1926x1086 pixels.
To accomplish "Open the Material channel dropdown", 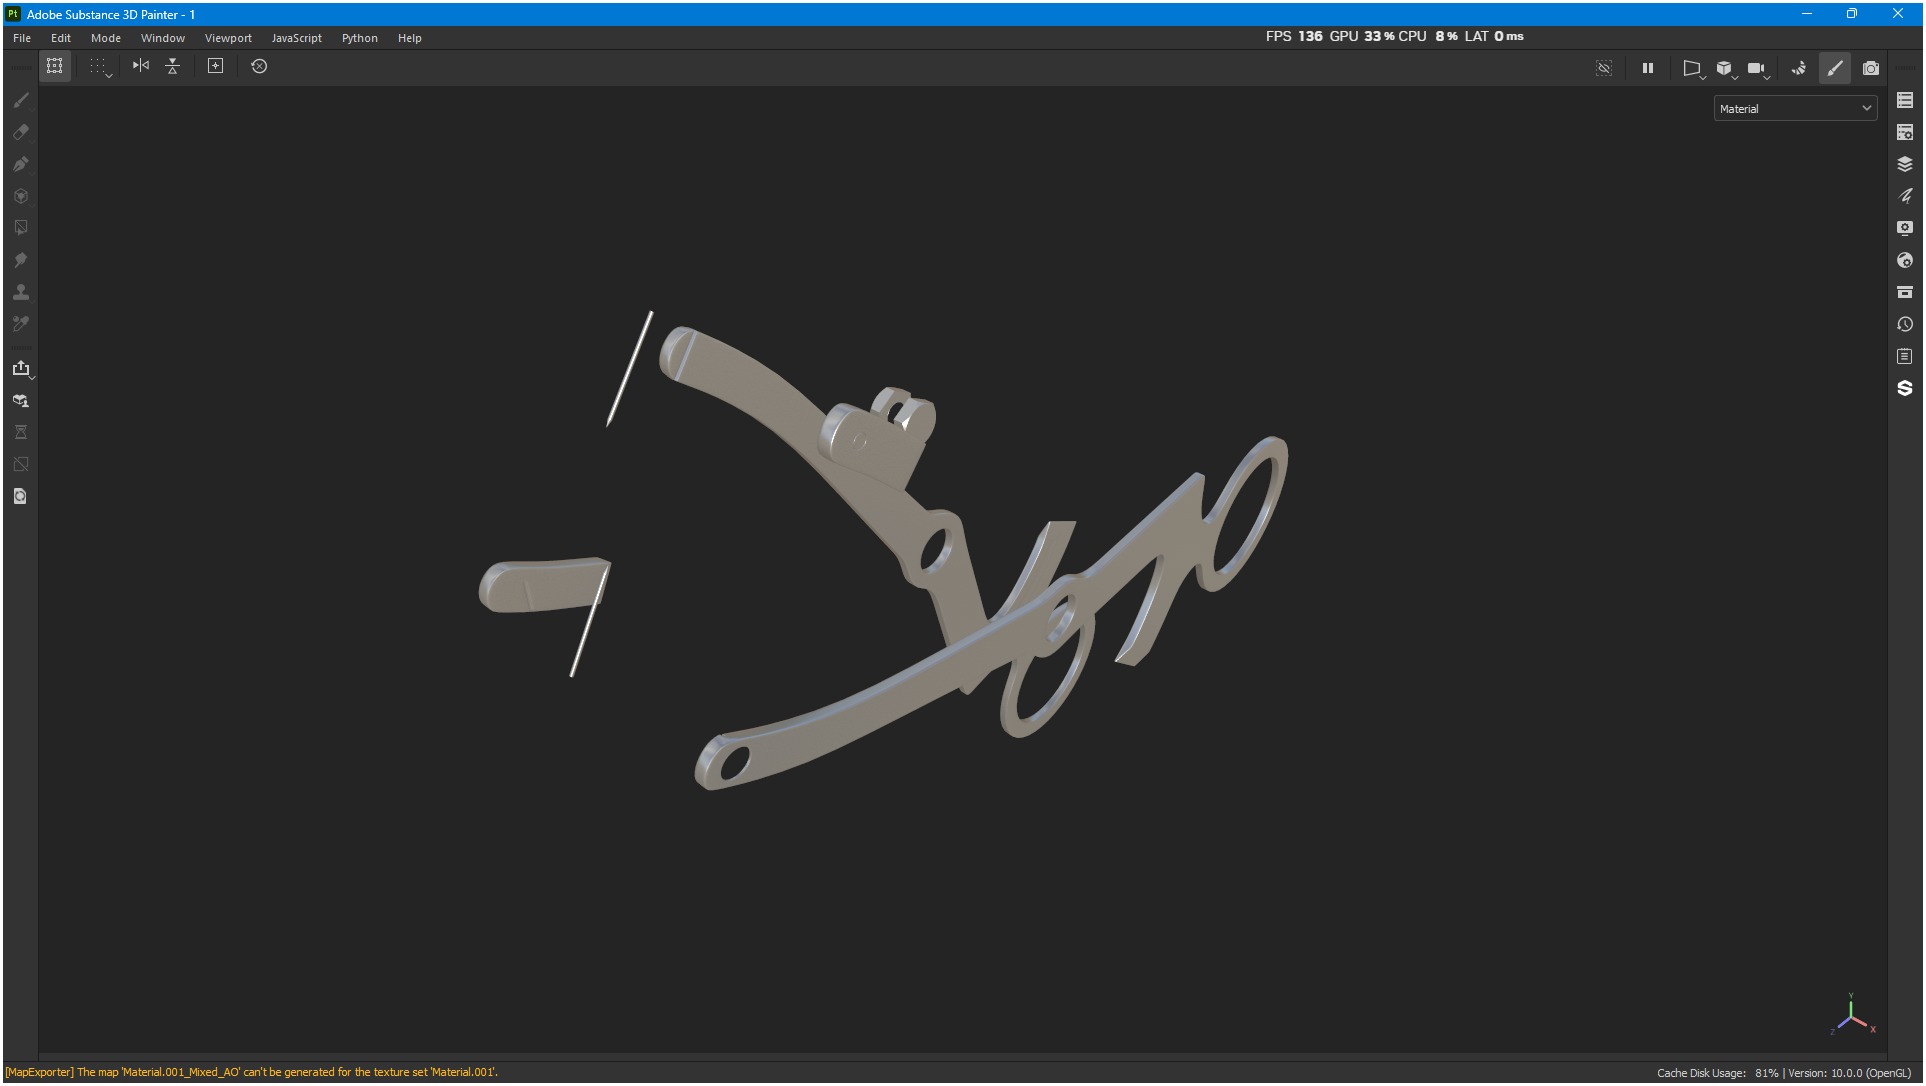I will (1795, 108).
